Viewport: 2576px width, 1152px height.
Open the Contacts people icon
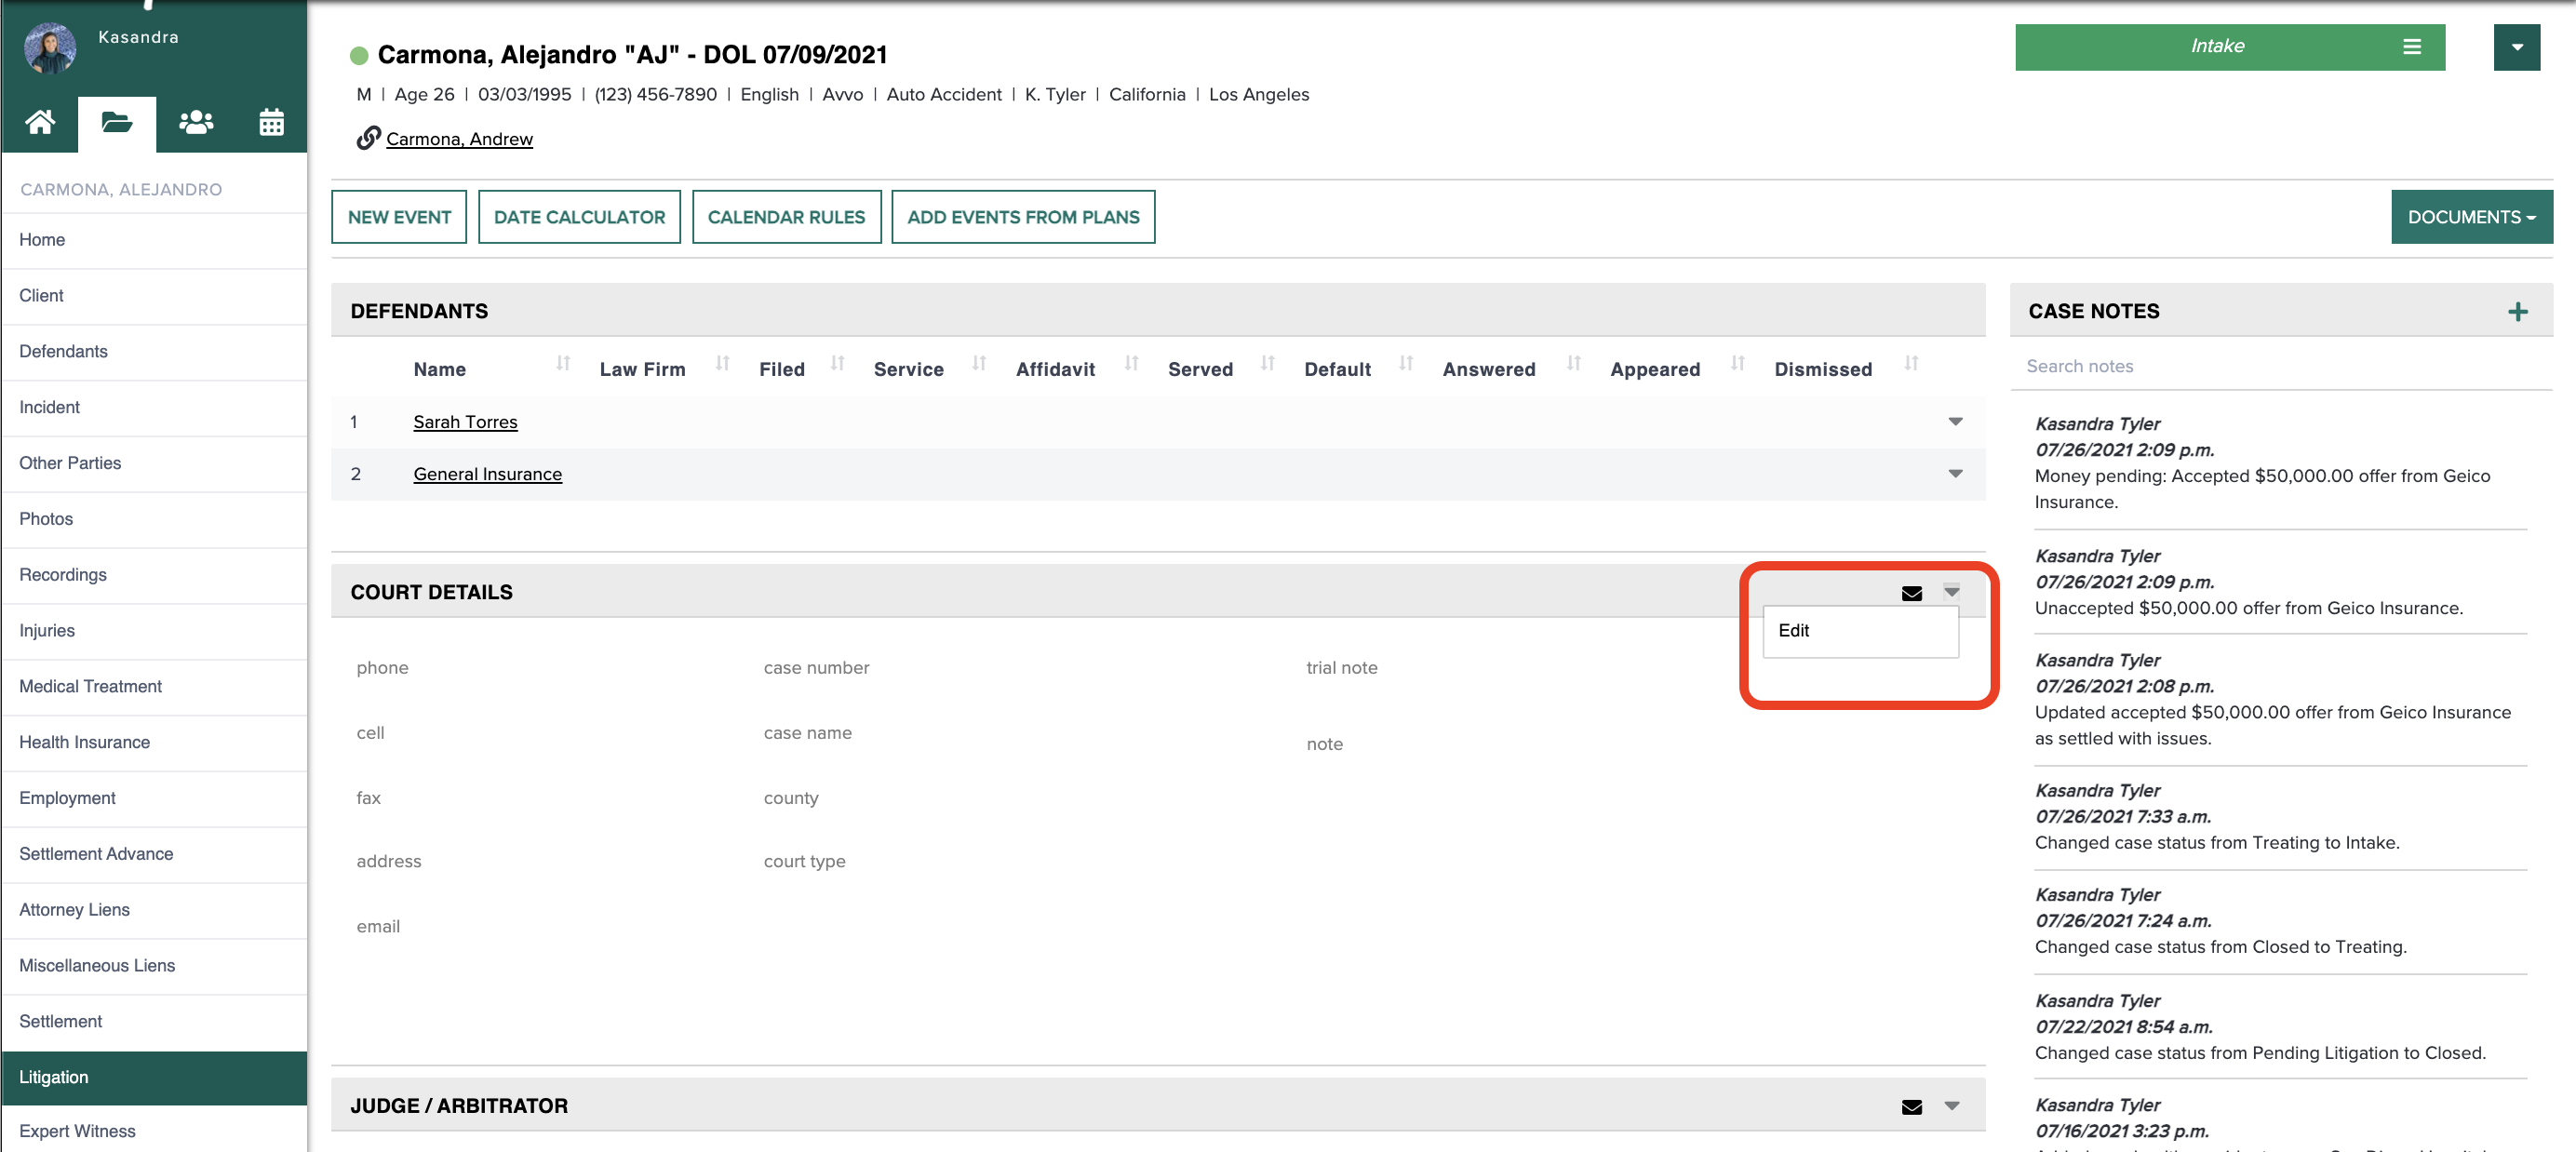point(195,122)
